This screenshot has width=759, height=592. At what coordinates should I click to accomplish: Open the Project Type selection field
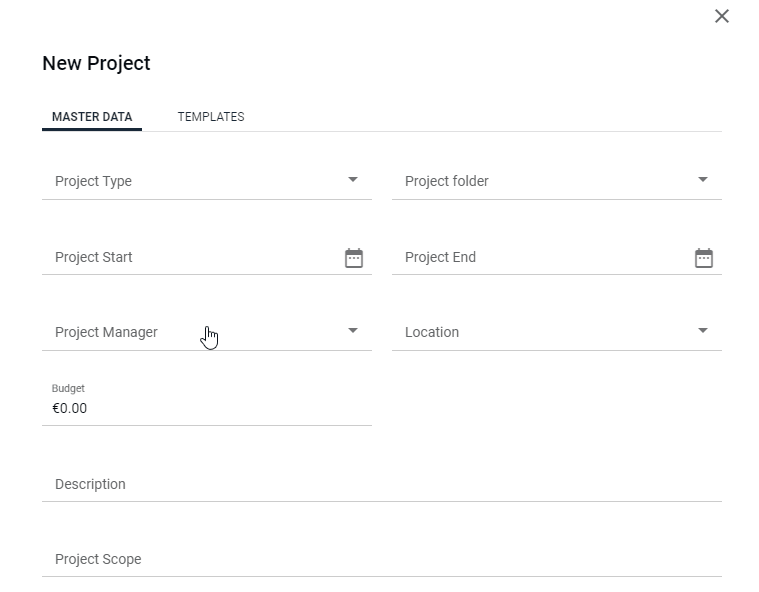pyautogui.click(x=207, y=181)
